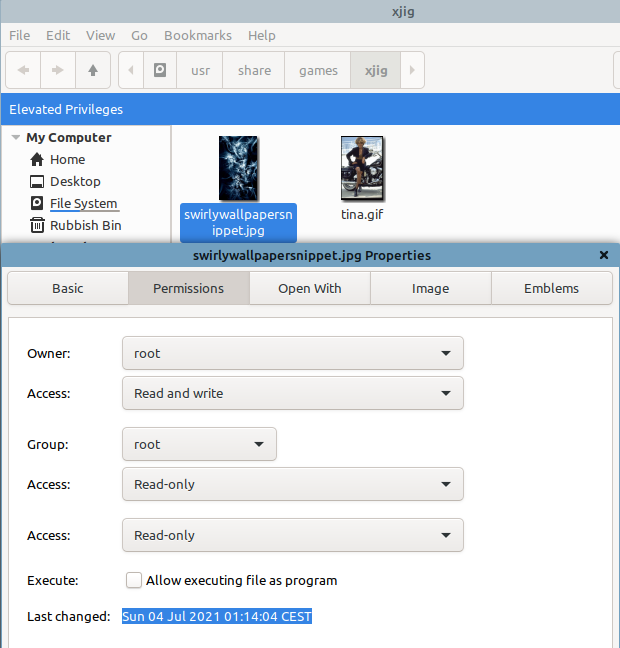Click the share path segment
Image resolution: width=620 pixels, height=648 pixels.
pyautogui.click(x=254, y=71)
